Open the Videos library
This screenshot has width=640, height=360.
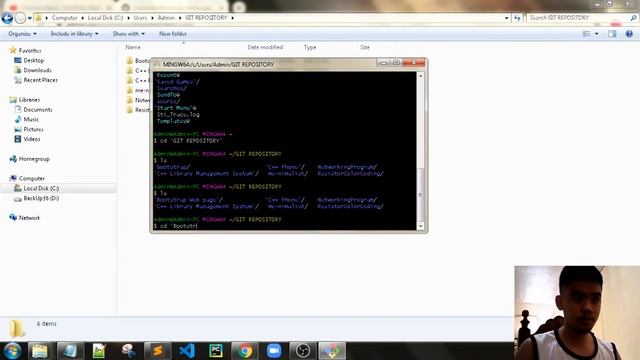tap(31, 139)
